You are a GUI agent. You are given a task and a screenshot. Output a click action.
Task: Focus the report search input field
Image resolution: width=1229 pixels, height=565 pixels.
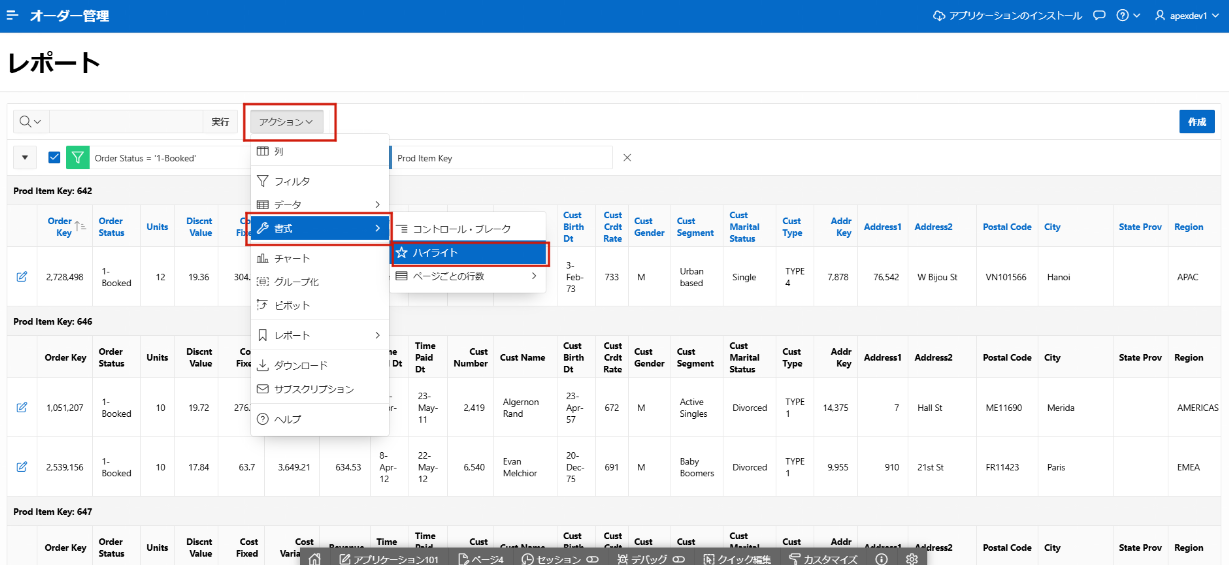point(126,121)
